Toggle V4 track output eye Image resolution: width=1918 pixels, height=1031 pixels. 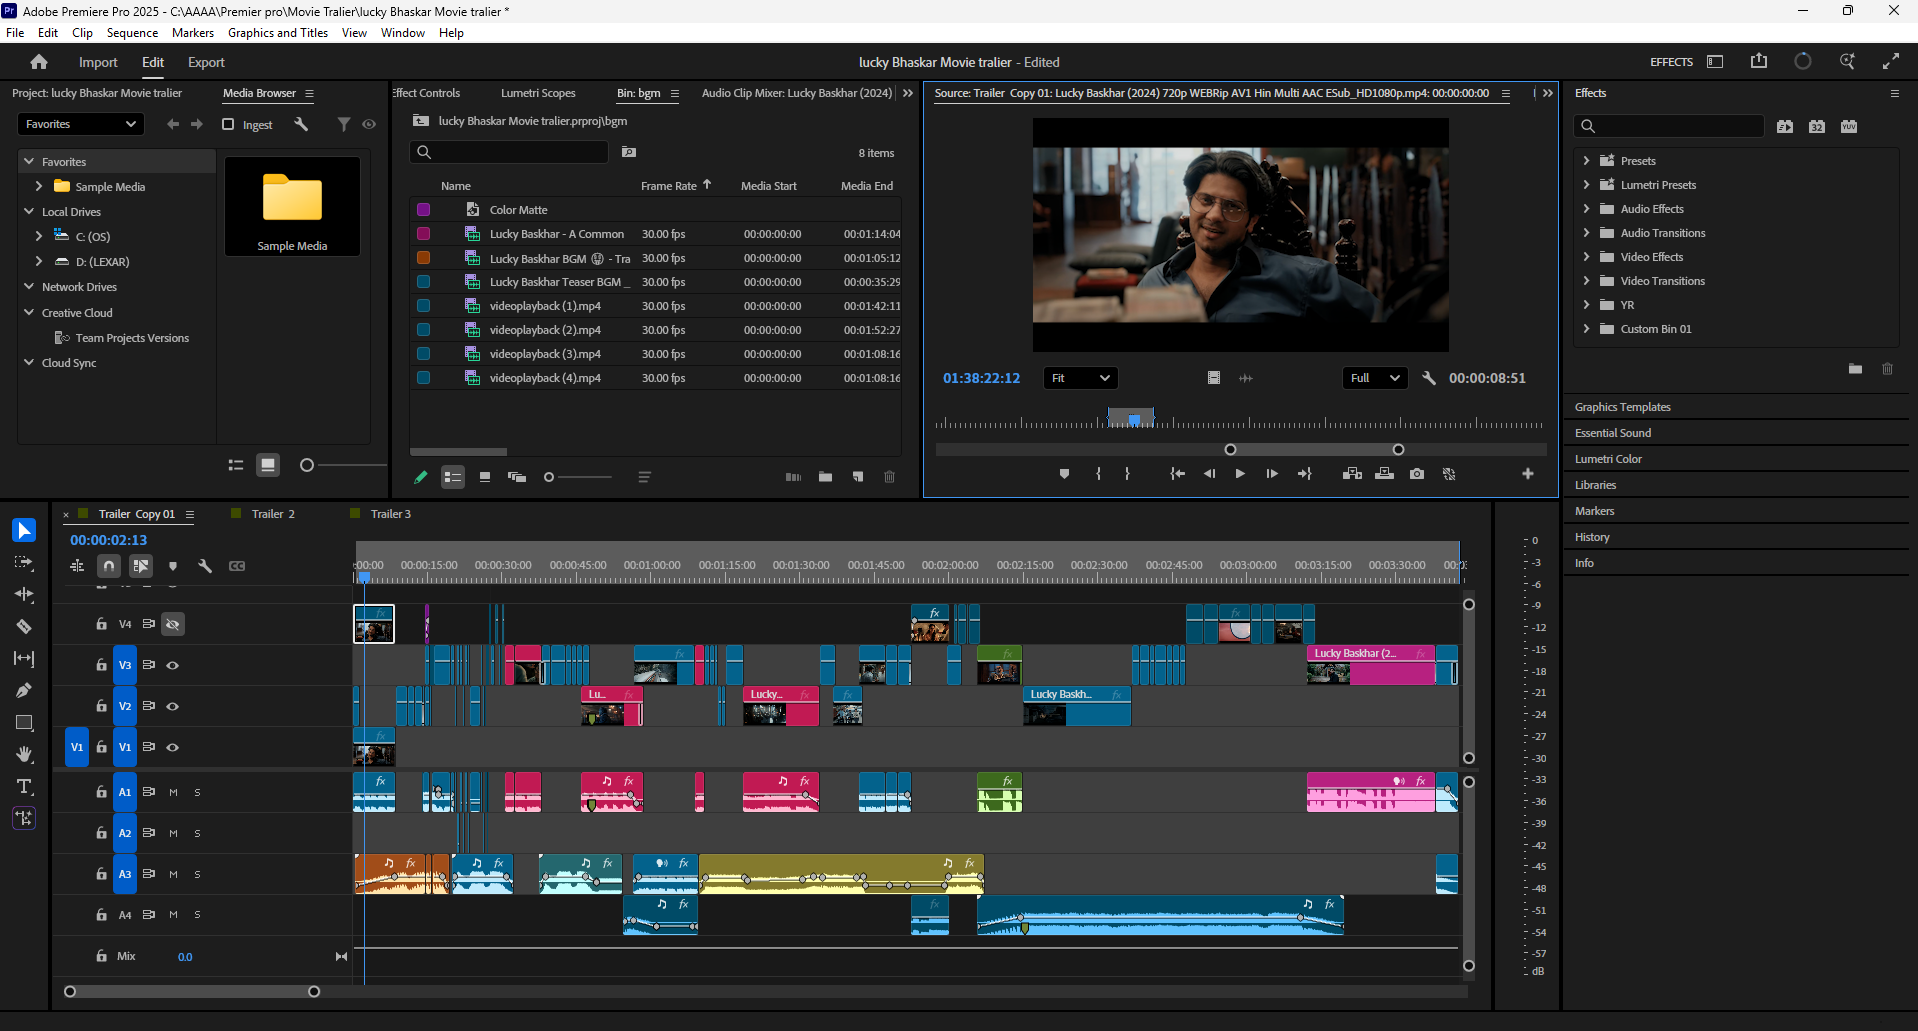(x=173, y=624)
